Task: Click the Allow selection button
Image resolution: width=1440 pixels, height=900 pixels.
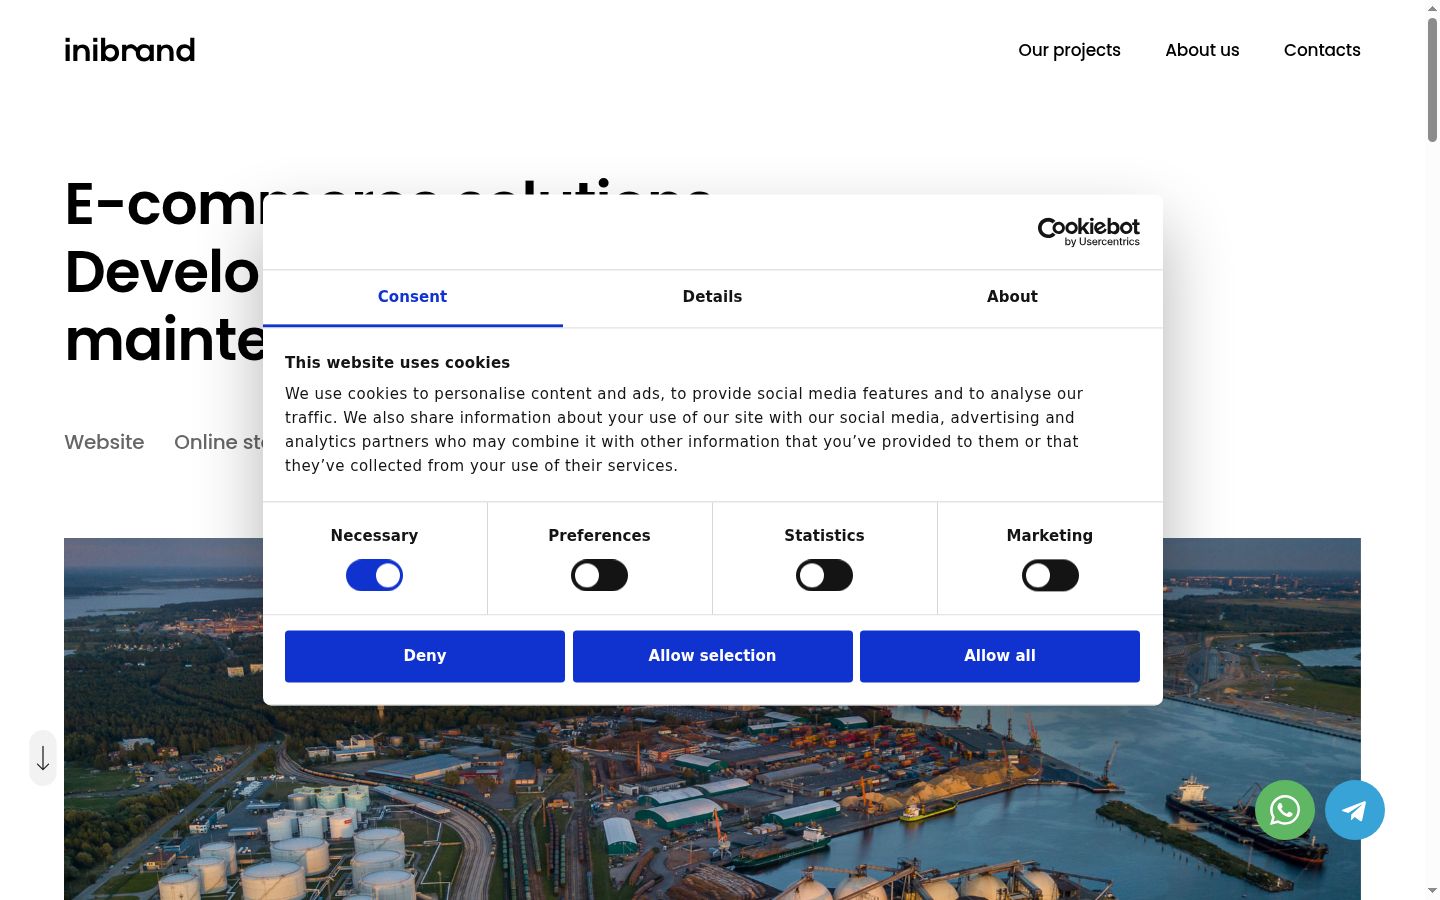Action: point(712,656)
